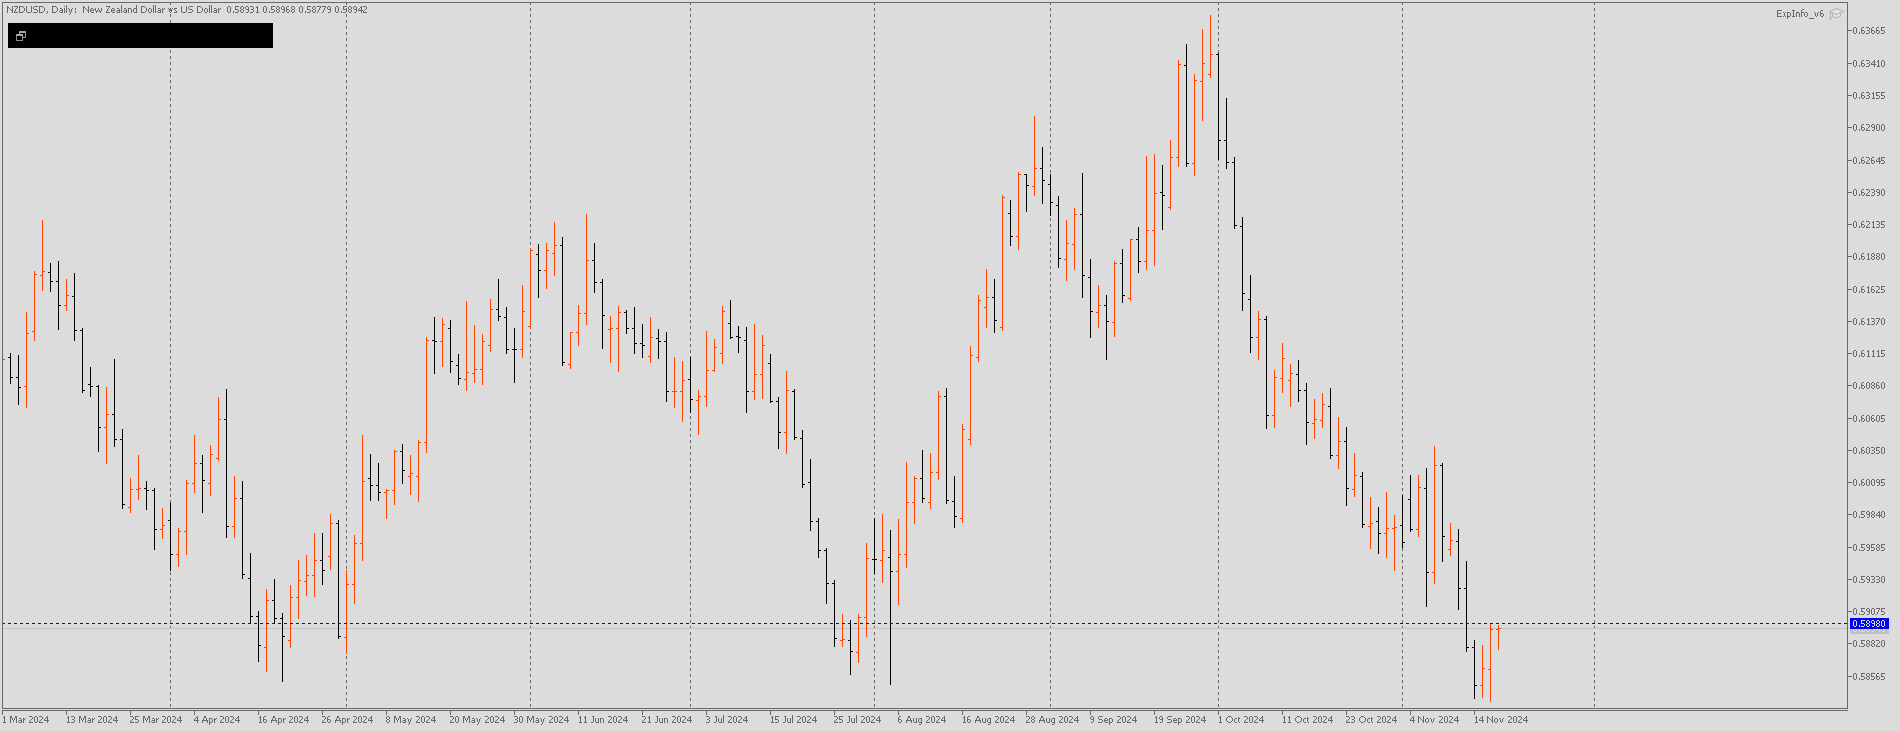
Task: Click the '15 Jul 2024' date label
Action: 793,720
